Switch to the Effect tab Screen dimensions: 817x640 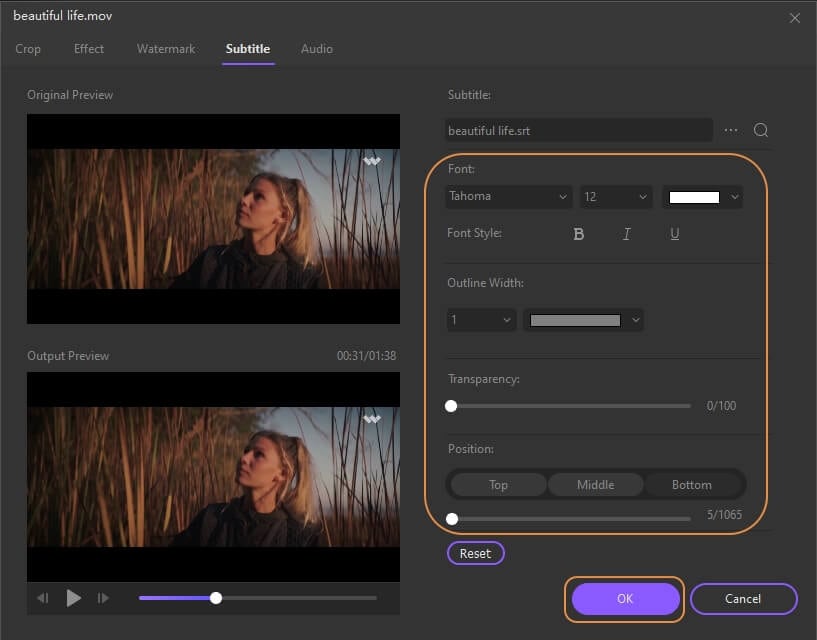coord(89,49)
